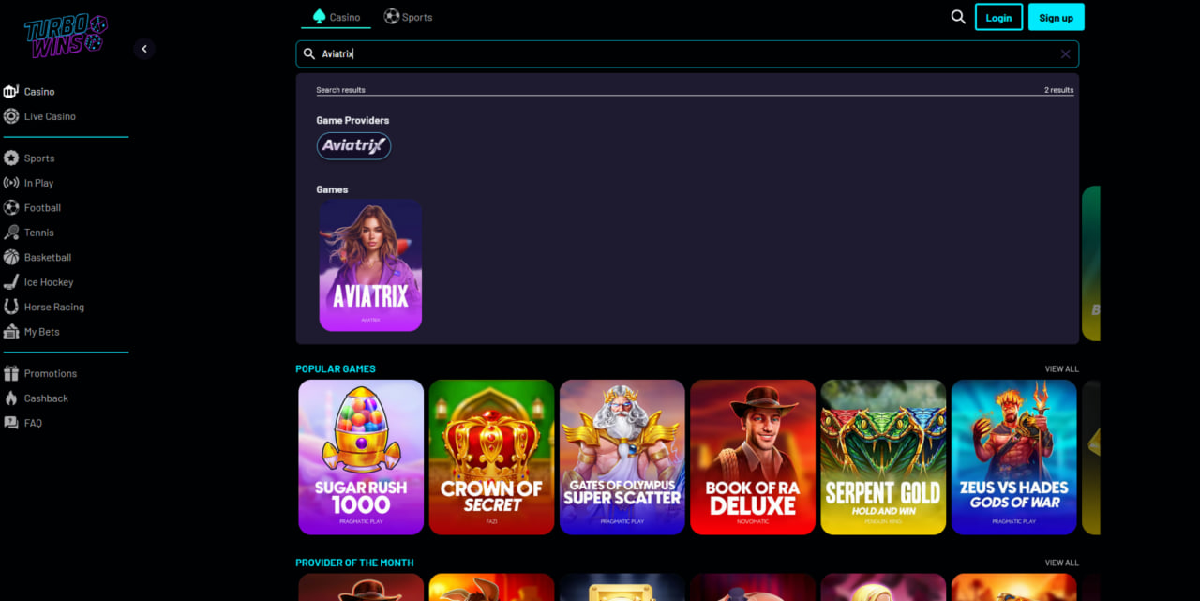Click the Basketball icon
Image resolution: width=1200 pixels, height=601 pixels.
[11, 257]
